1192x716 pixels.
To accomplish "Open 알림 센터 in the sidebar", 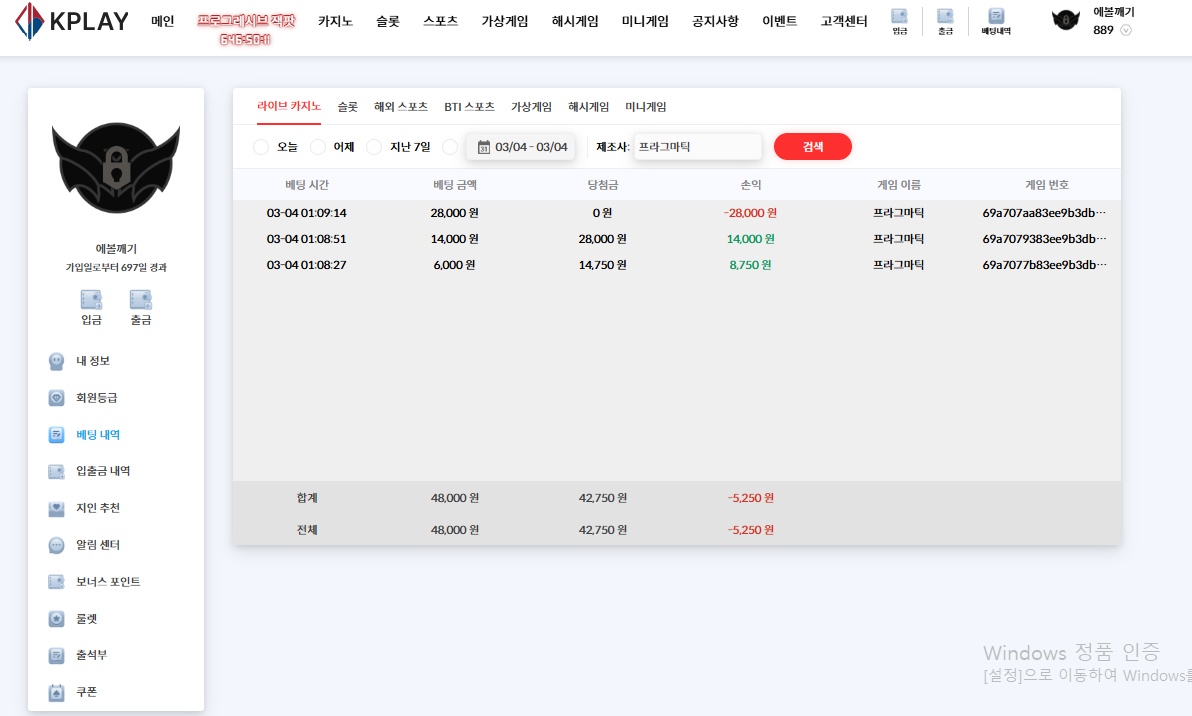I will click(x=97, y=545).
